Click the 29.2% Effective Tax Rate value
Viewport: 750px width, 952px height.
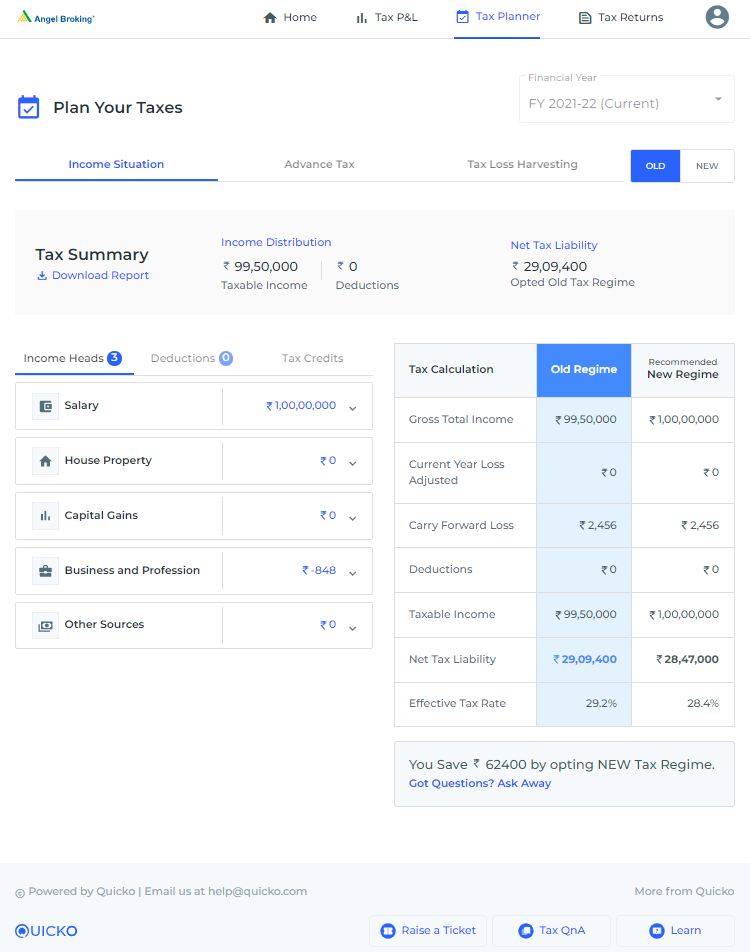click(601, 704)
